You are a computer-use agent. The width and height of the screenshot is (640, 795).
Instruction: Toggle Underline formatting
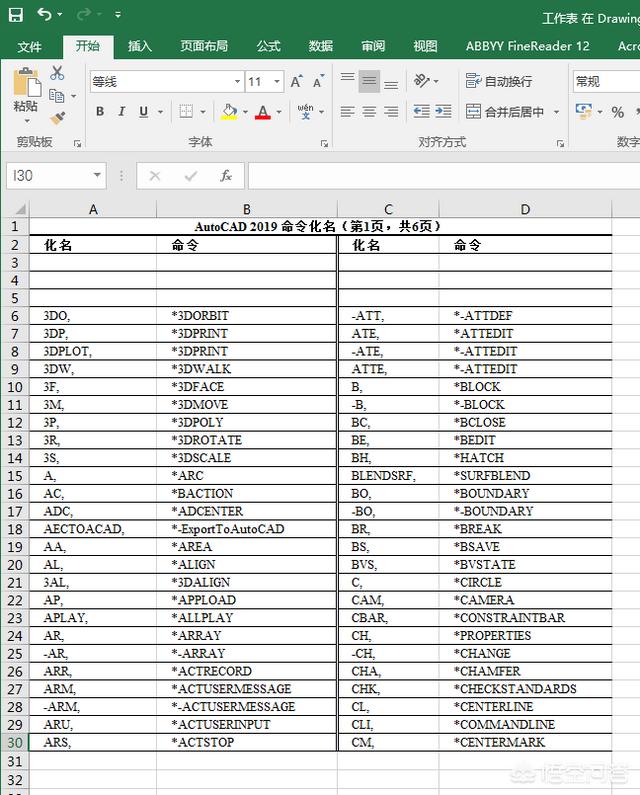(x=144, y=112)
